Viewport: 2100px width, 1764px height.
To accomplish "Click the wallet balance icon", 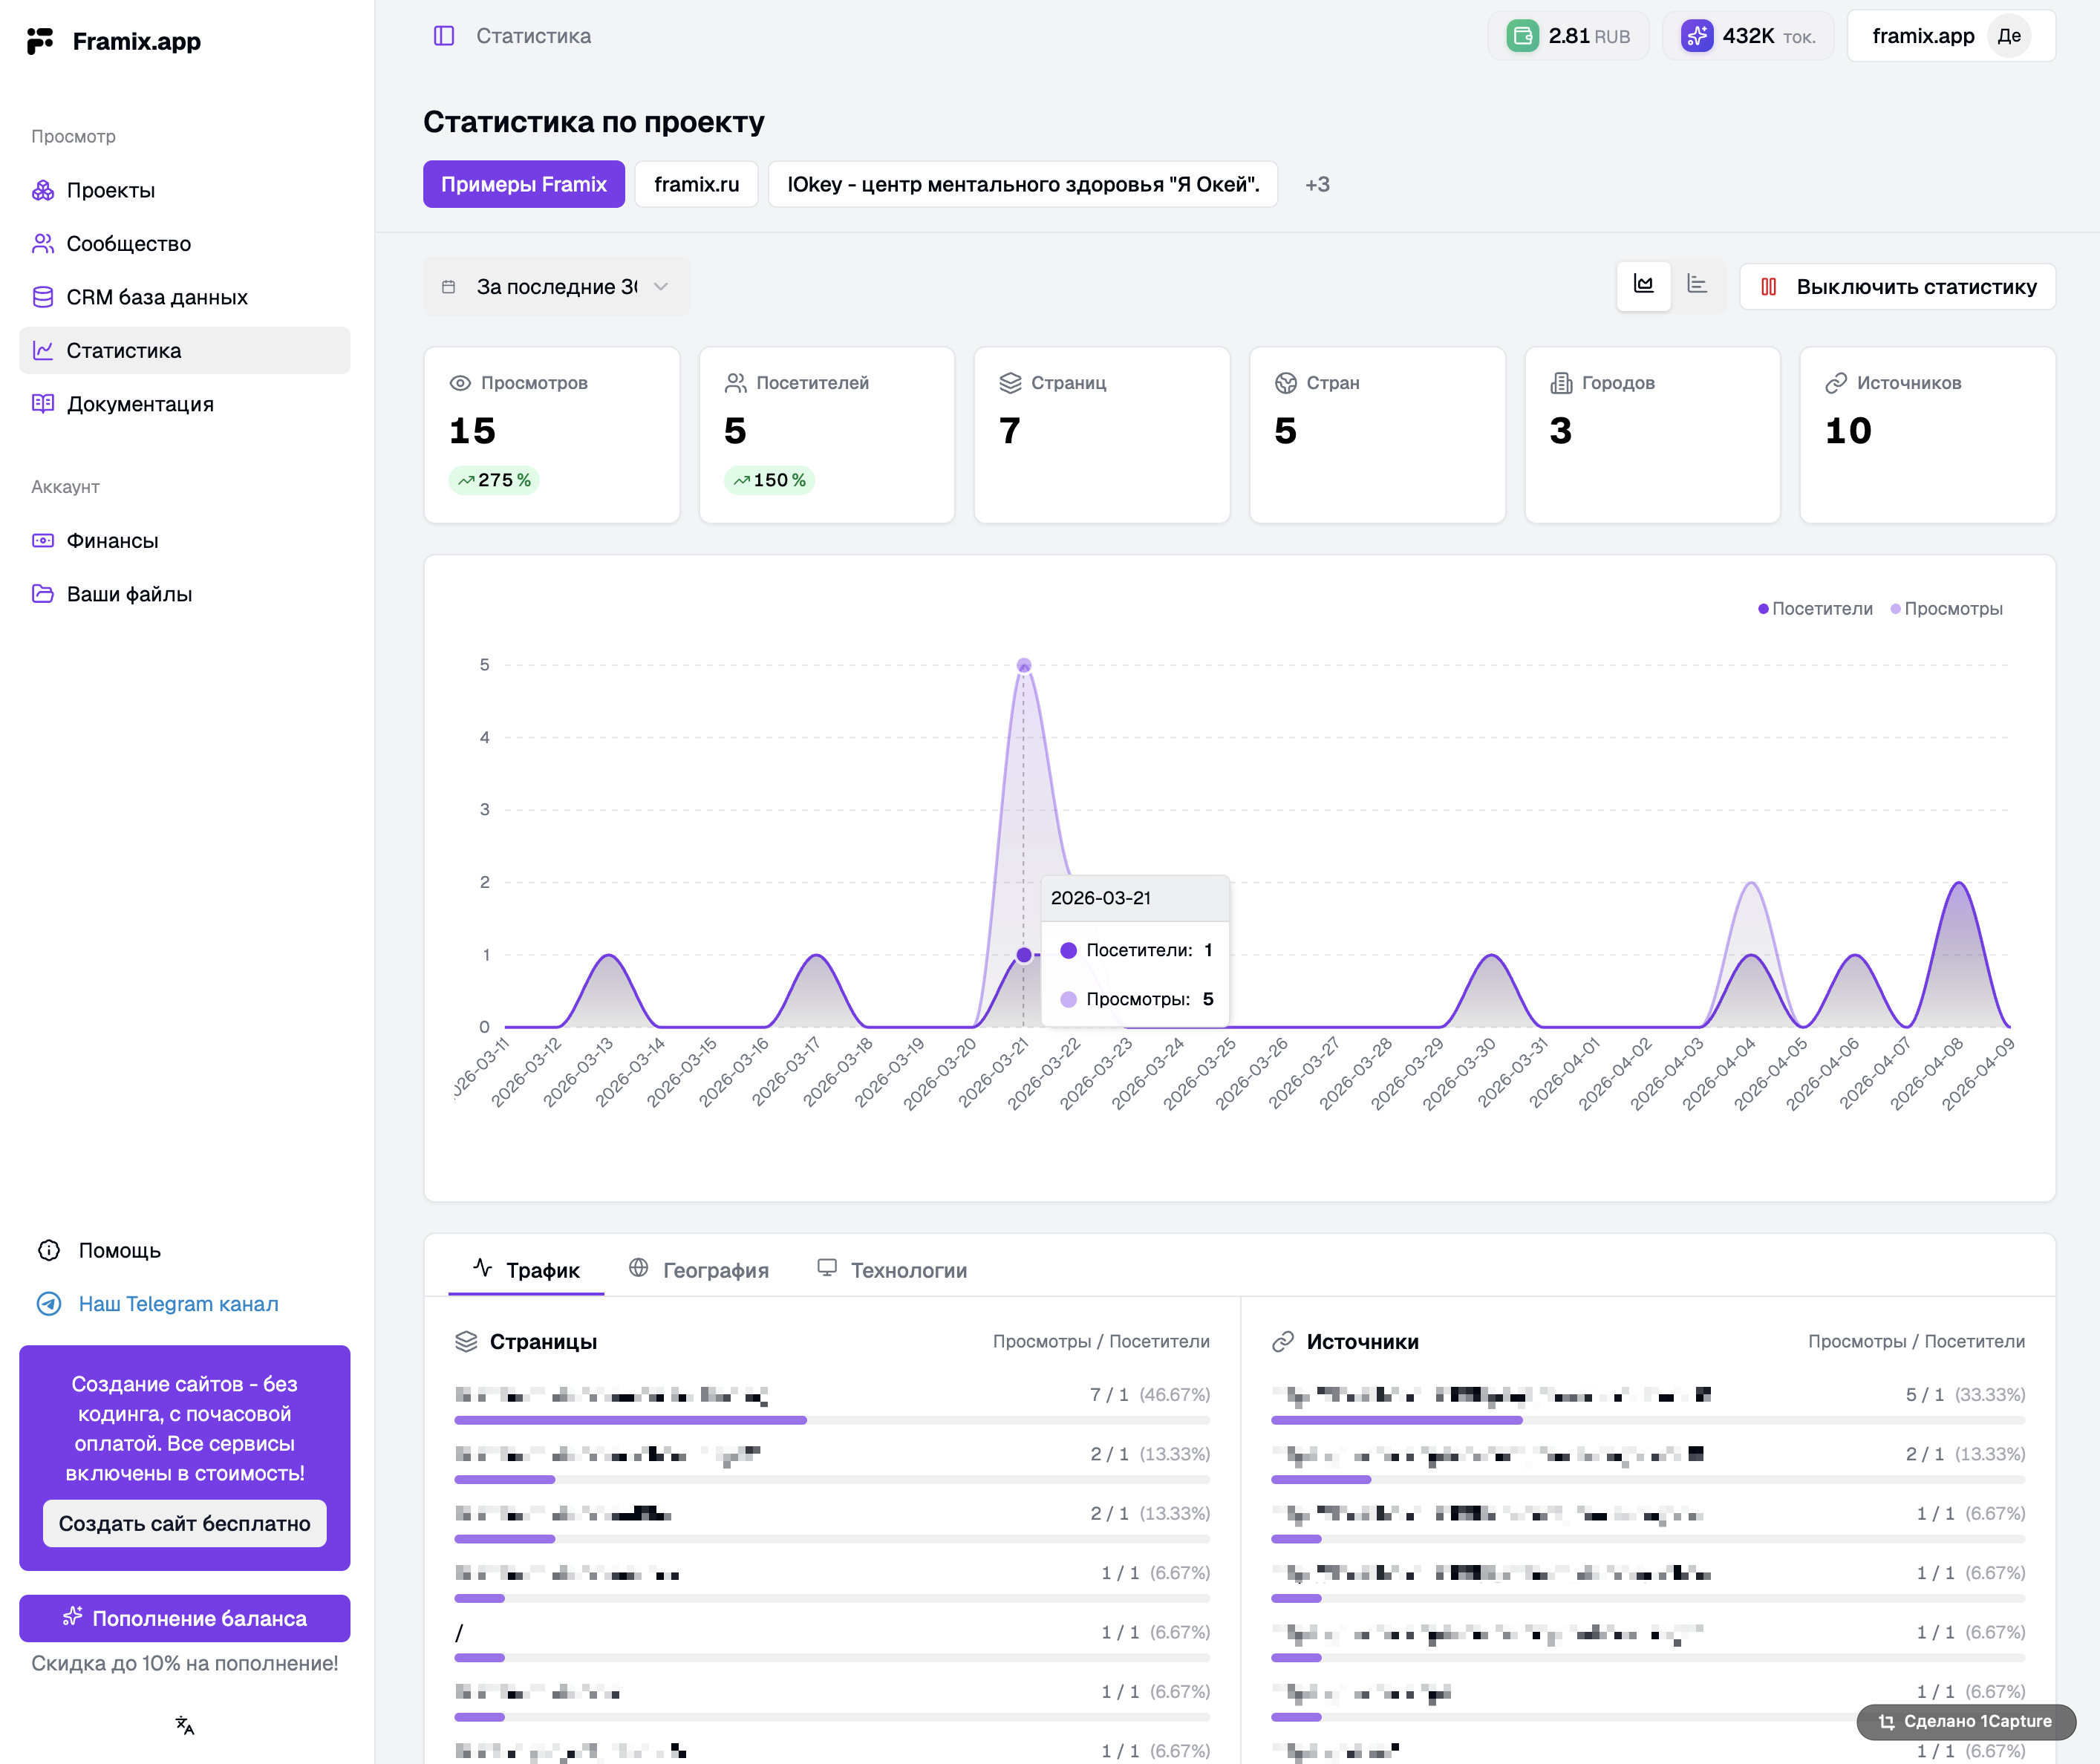I will click(1522, 36).
